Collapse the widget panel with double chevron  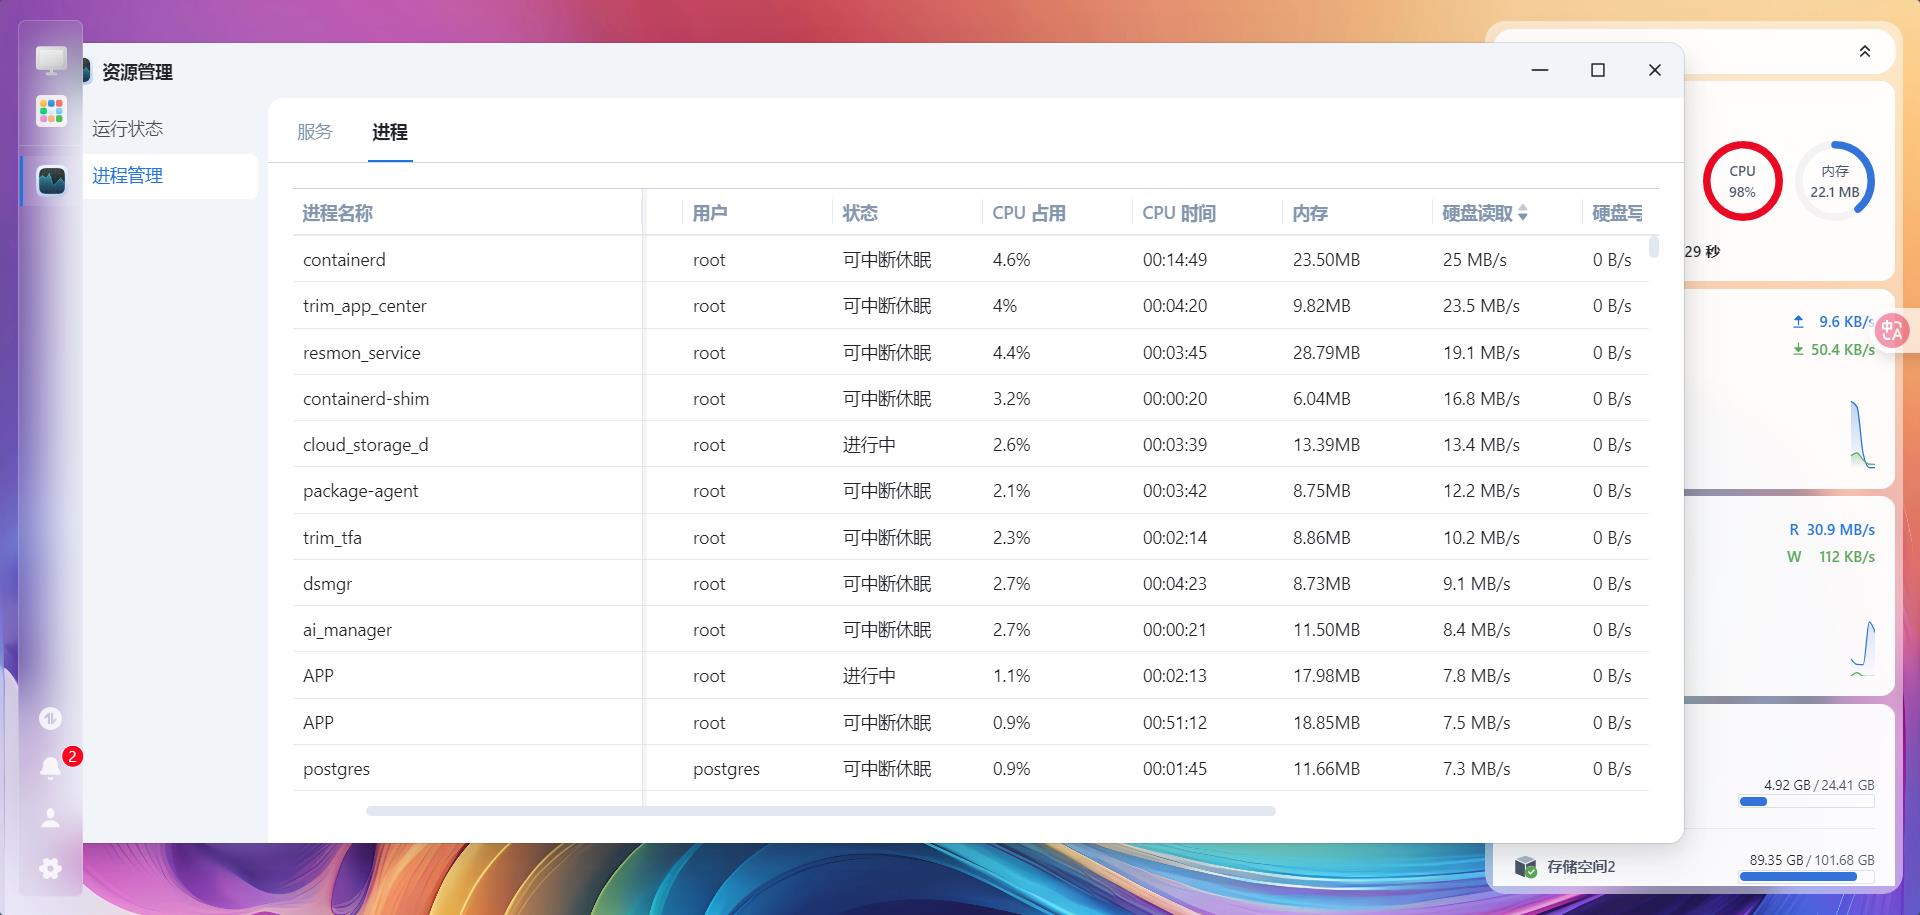[x=1865, y=51]
